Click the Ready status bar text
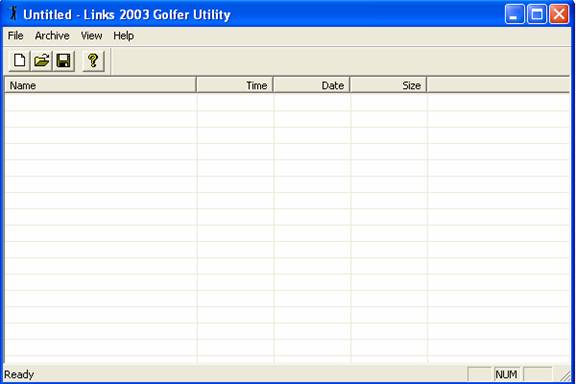The image size is (576, 384). point(19,374)
